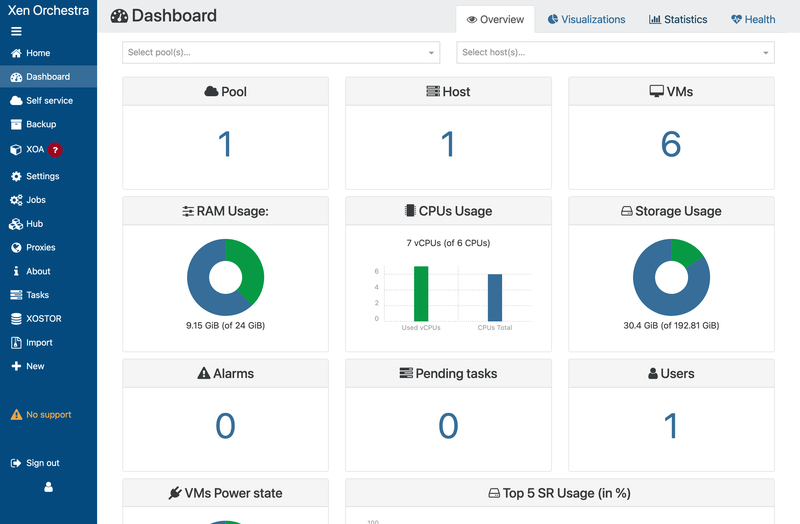The image size is (800, 524).
Task: Switch to the Health tab
Action: click(753, 19)
